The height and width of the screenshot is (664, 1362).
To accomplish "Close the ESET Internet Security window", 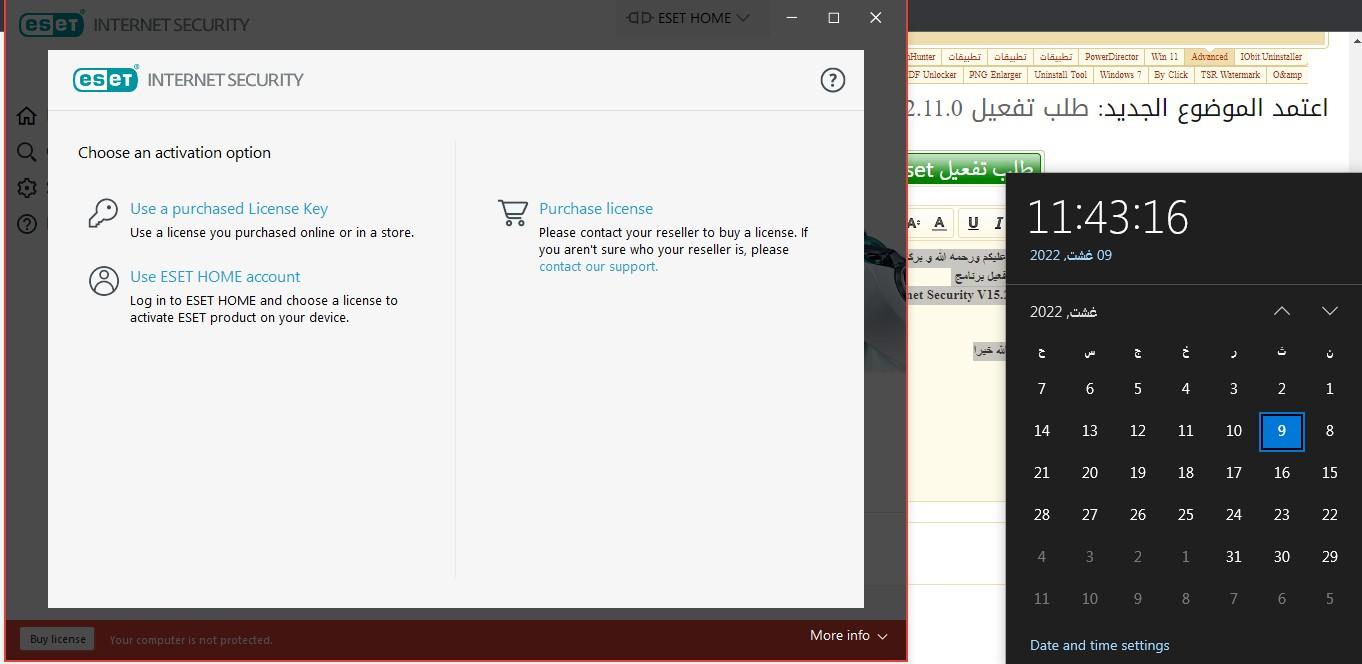I will (x=876, y=18).
